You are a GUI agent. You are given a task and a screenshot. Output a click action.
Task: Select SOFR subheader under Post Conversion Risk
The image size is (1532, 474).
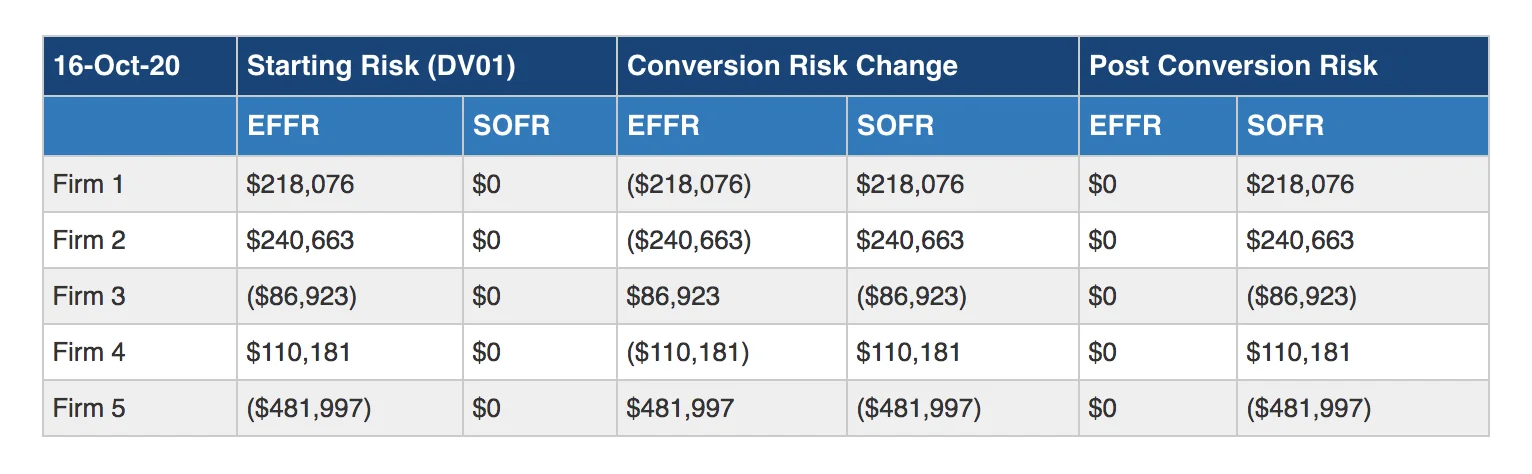pos(1286,126)
